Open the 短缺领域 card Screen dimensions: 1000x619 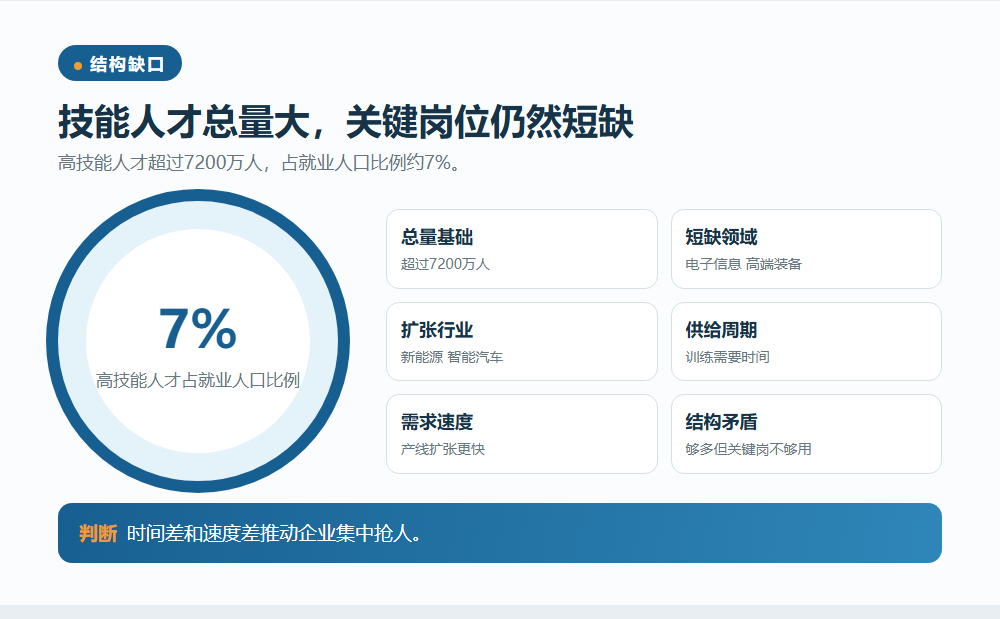806,249
